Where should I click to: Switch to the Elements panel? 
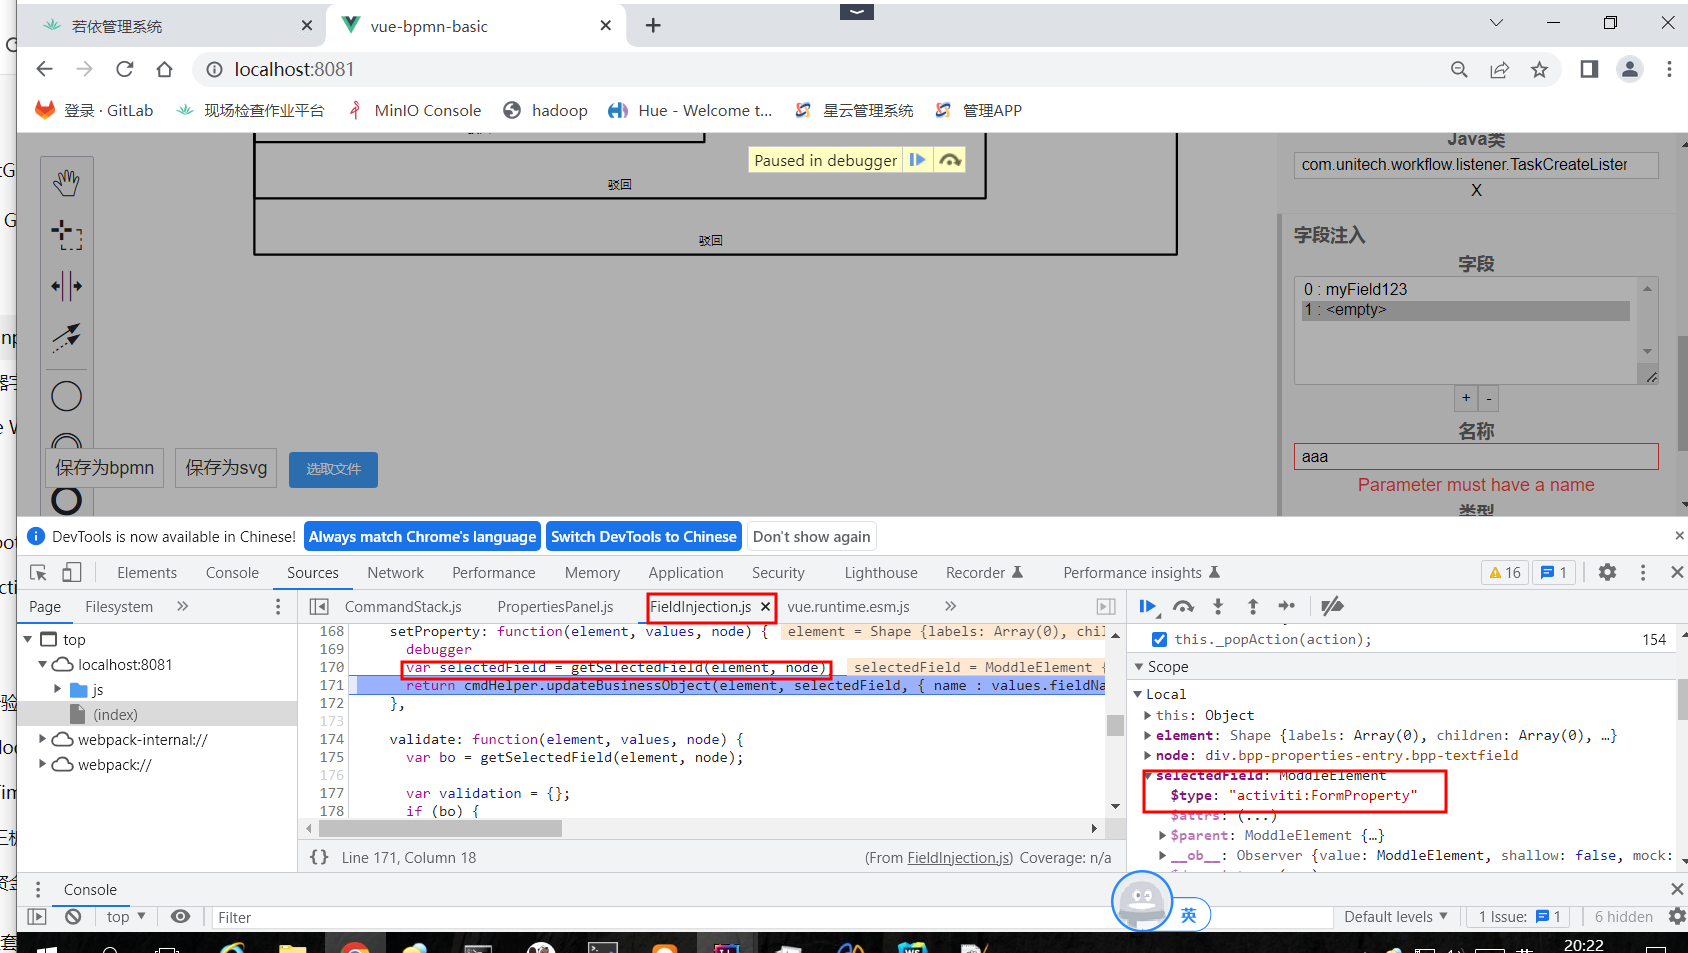click(147, 573)
